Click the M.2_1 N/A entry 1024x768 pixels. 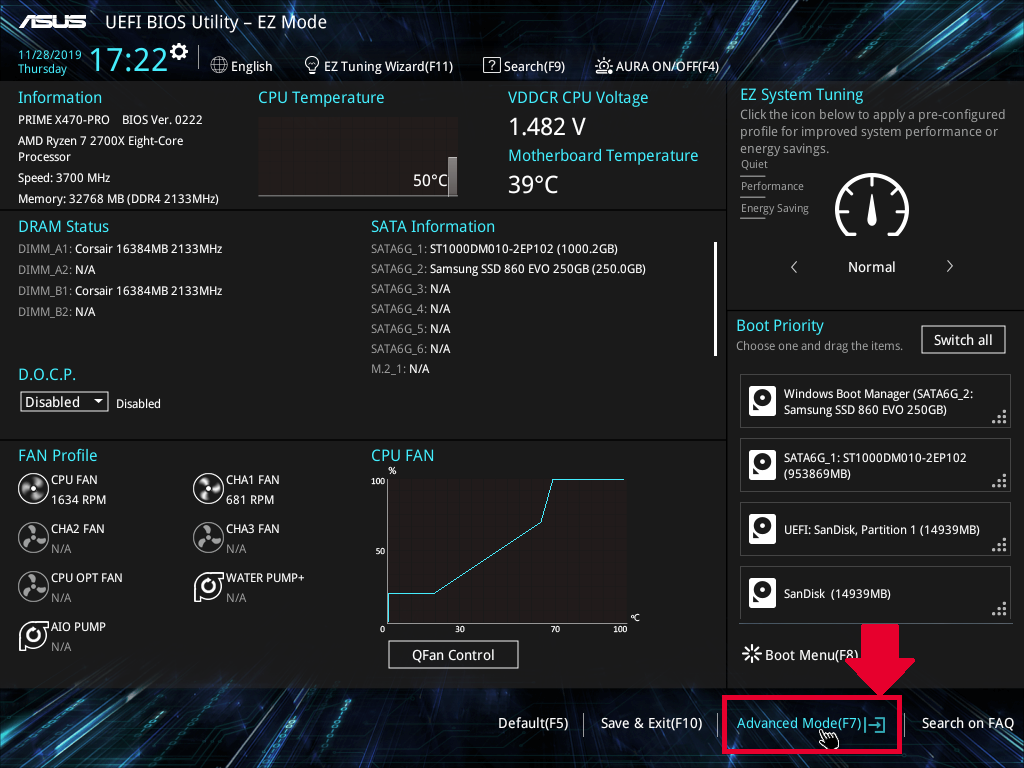pos(400,369)
